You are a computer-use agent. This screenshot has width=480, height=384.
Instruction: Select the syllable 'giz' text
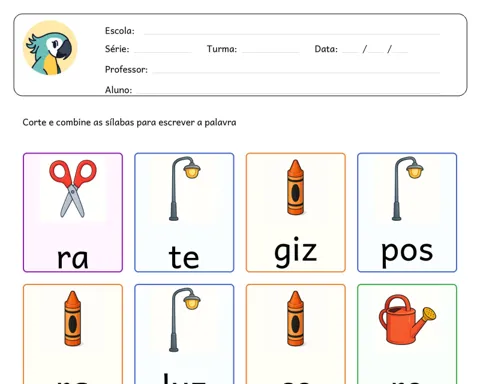[x=295, y=252]
